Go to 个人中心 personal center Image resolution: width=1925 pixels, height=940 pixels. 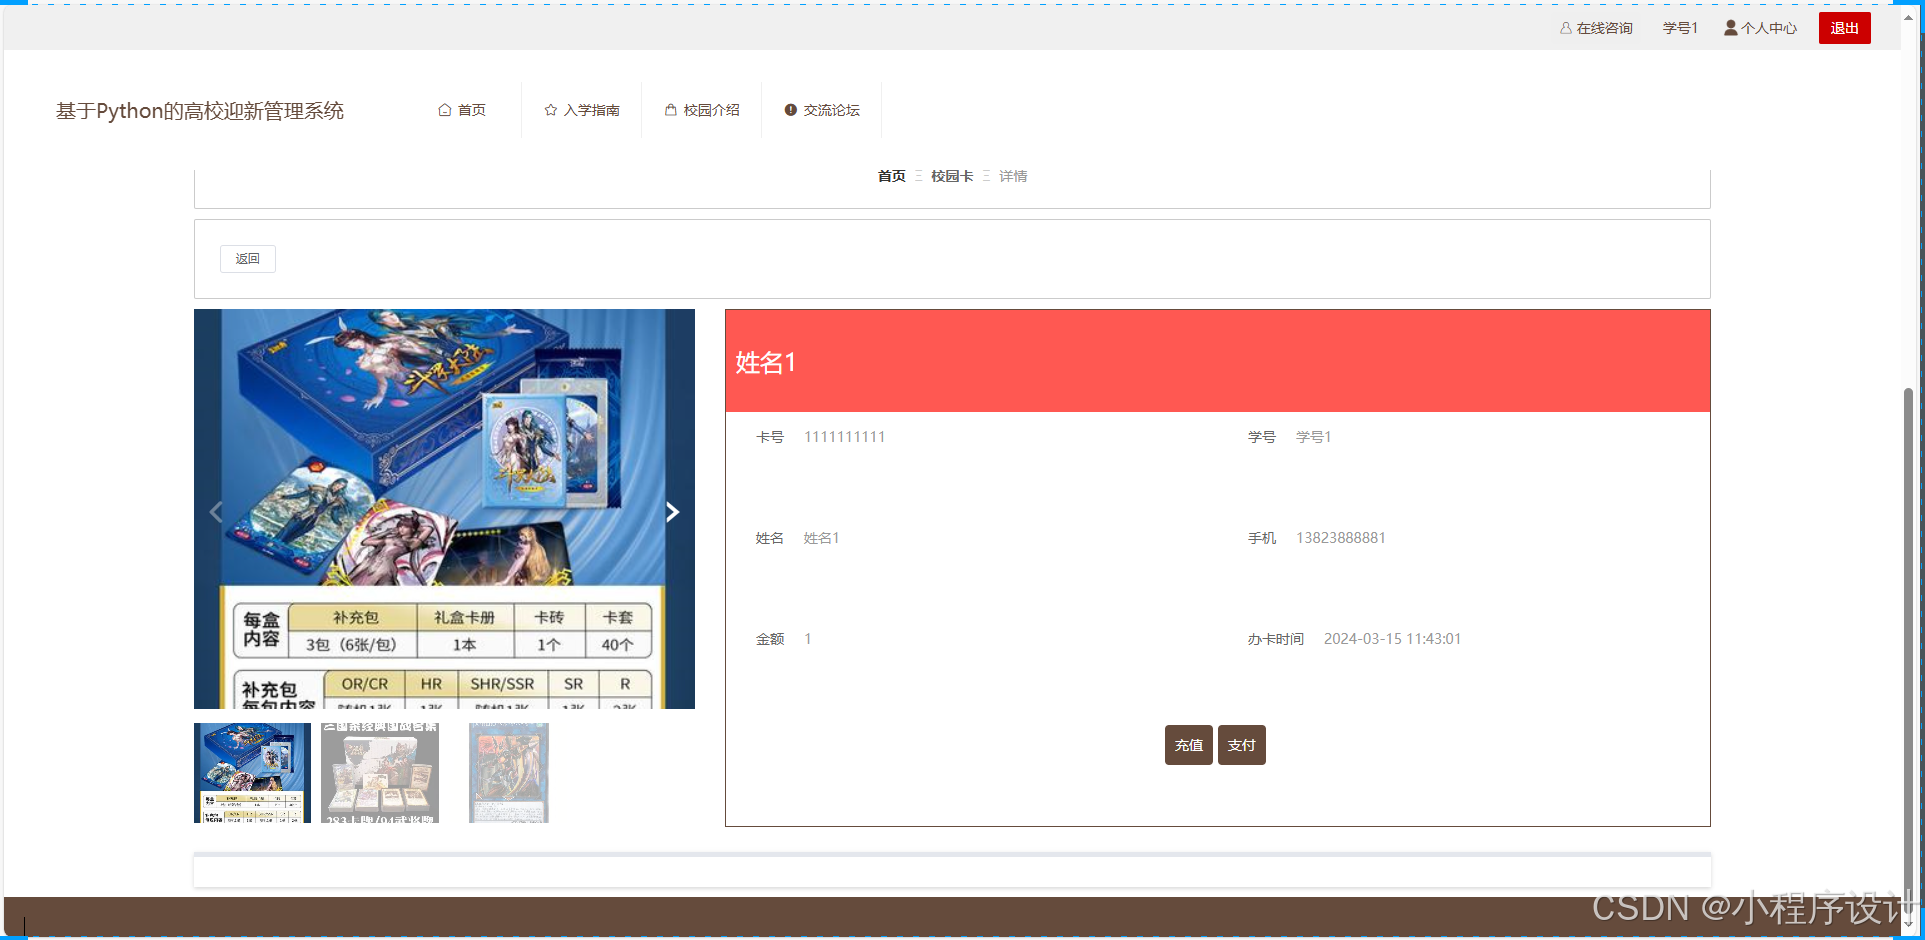click(x=1760, y=28)
